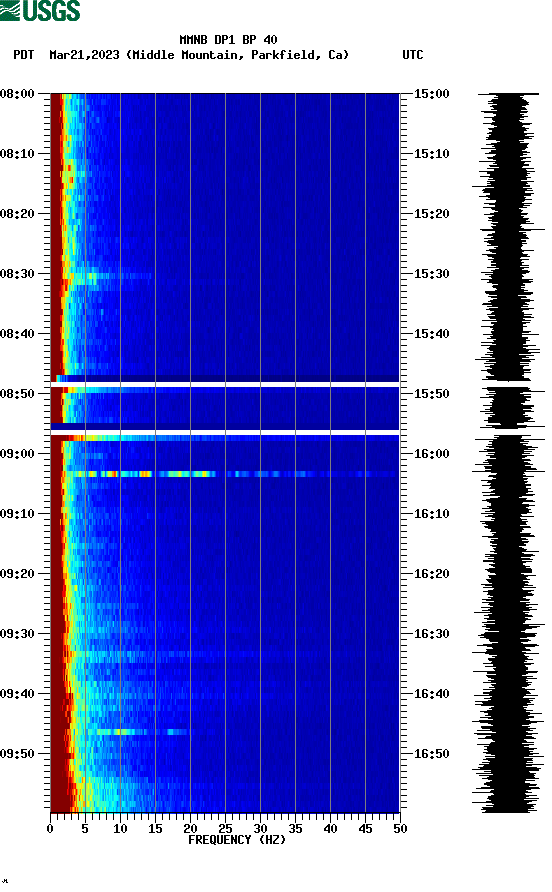Click the narrow spectrogram band at 08:50
The width and height of the screenshot is (552, 892).
[225, 408]
